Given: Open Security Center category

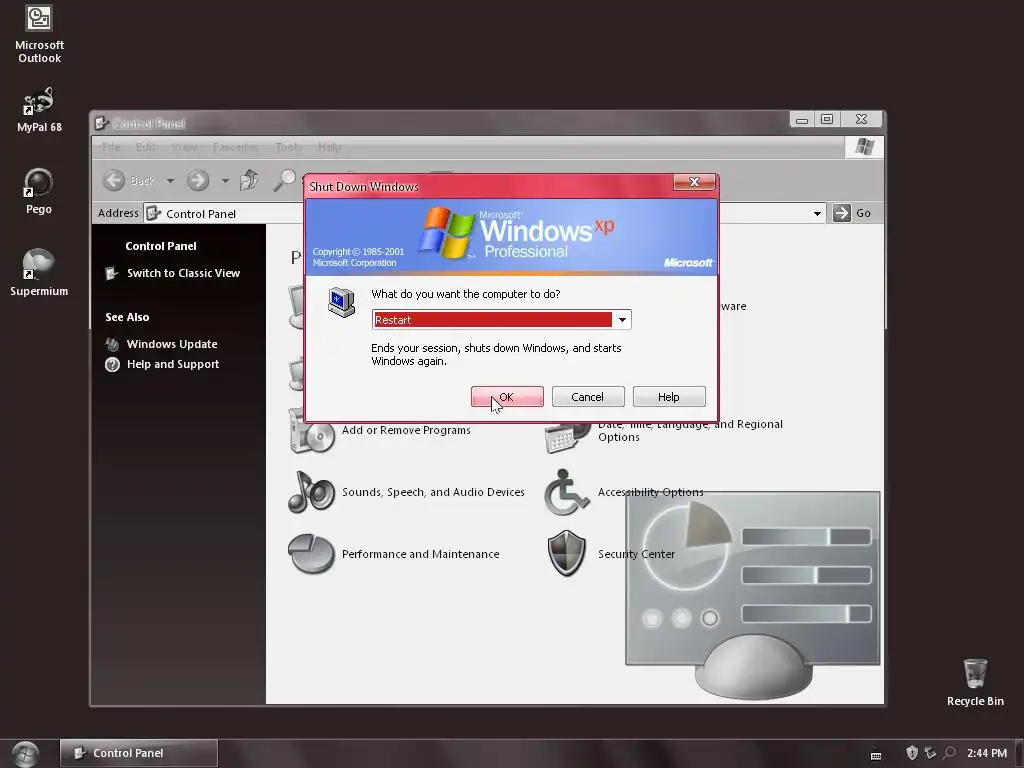Looking at the screenshot, I should click(636, 554).
